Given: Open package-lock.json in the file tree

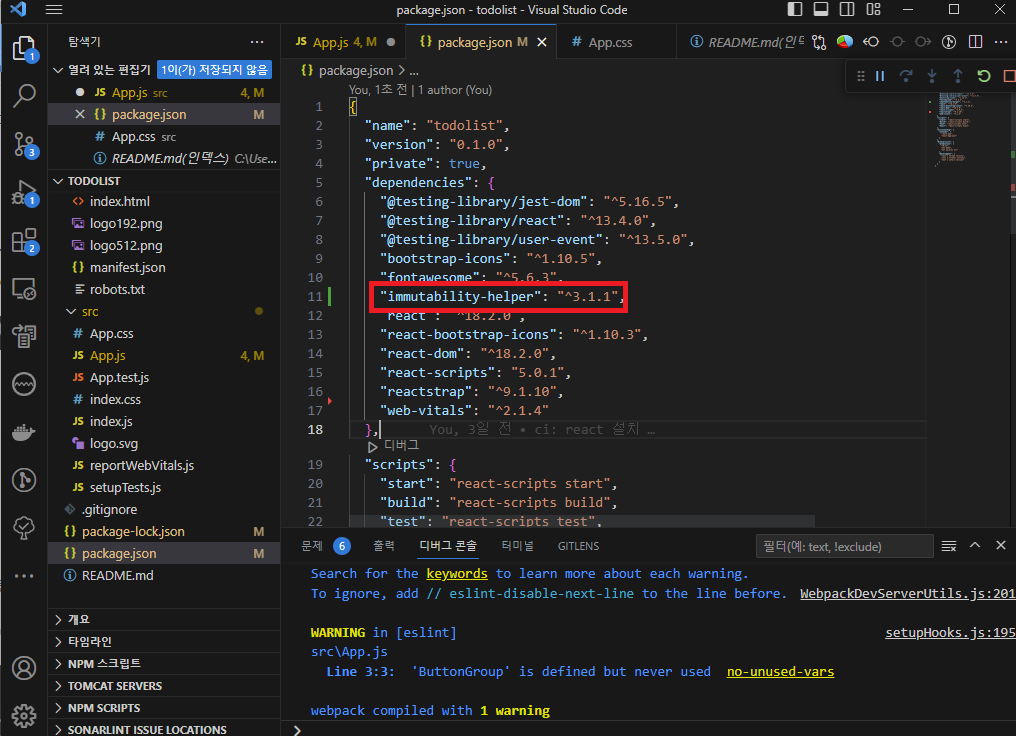Looking at the screenshot, I should coord(165,531).
